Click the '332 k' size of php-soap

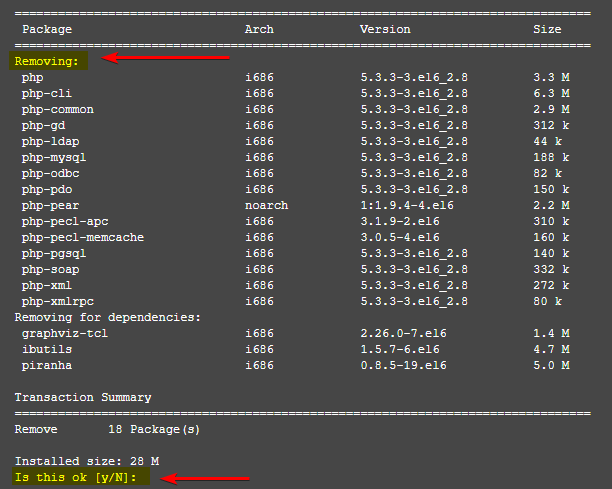[x=551, y=269]
